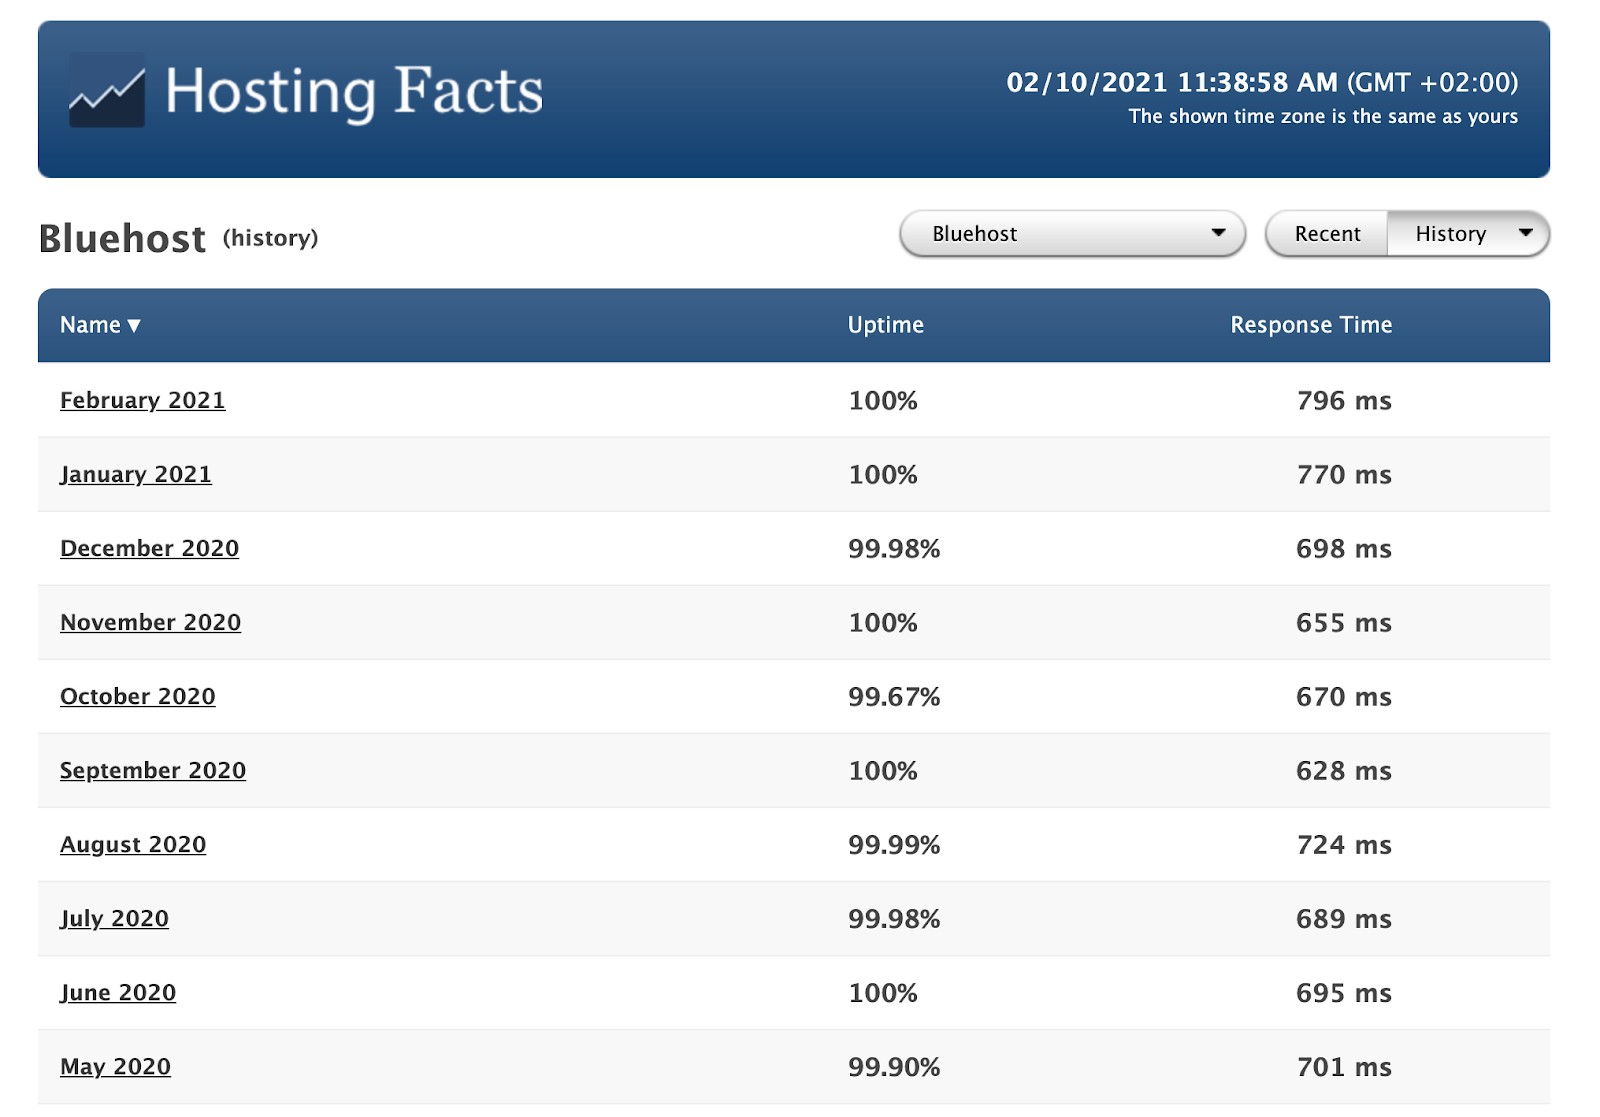Click the 670 ms response time
Viewport: 1600px width, 1117px height.
1344,696
